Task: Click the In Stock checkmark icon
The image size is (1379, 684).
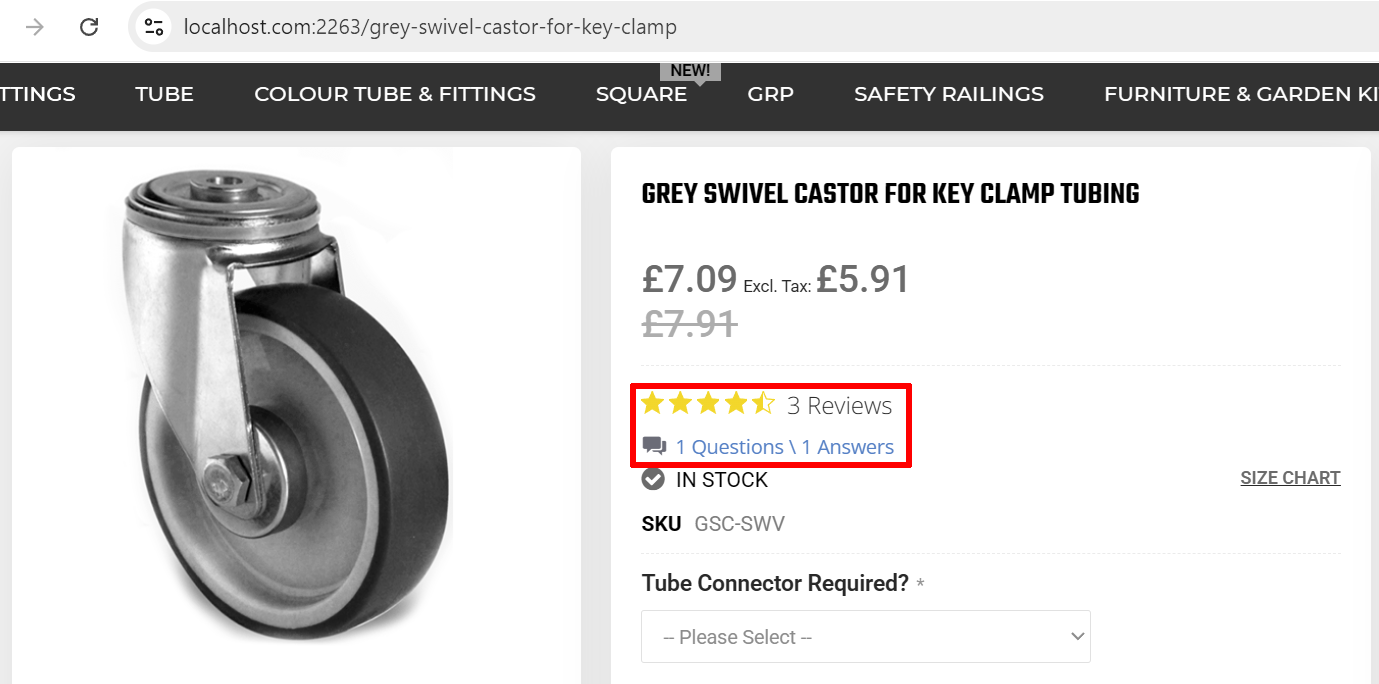Action: coord(653,479)
